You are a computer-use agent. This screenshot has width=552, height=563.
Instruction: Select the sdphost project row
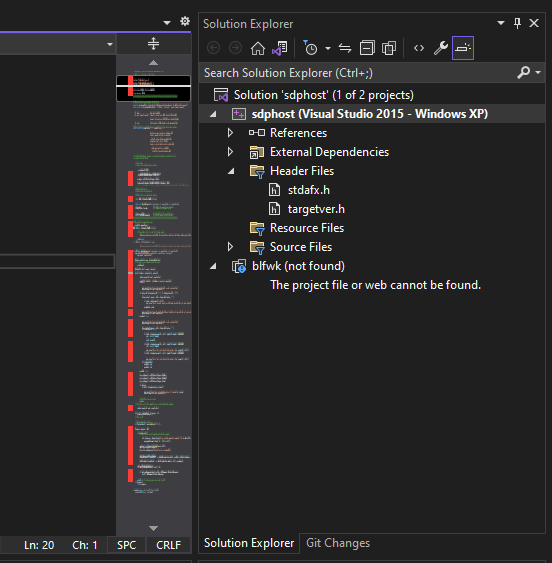point(372,114)
